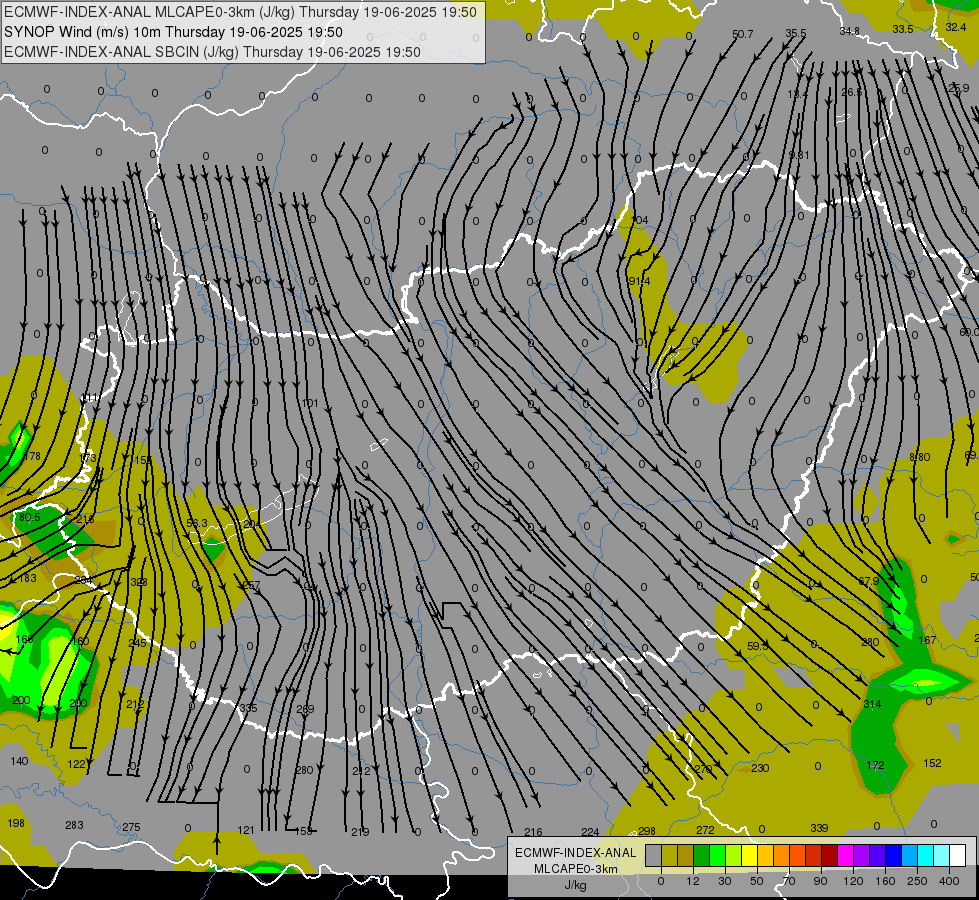Click the magenta legend swatch

coord(845,855)
